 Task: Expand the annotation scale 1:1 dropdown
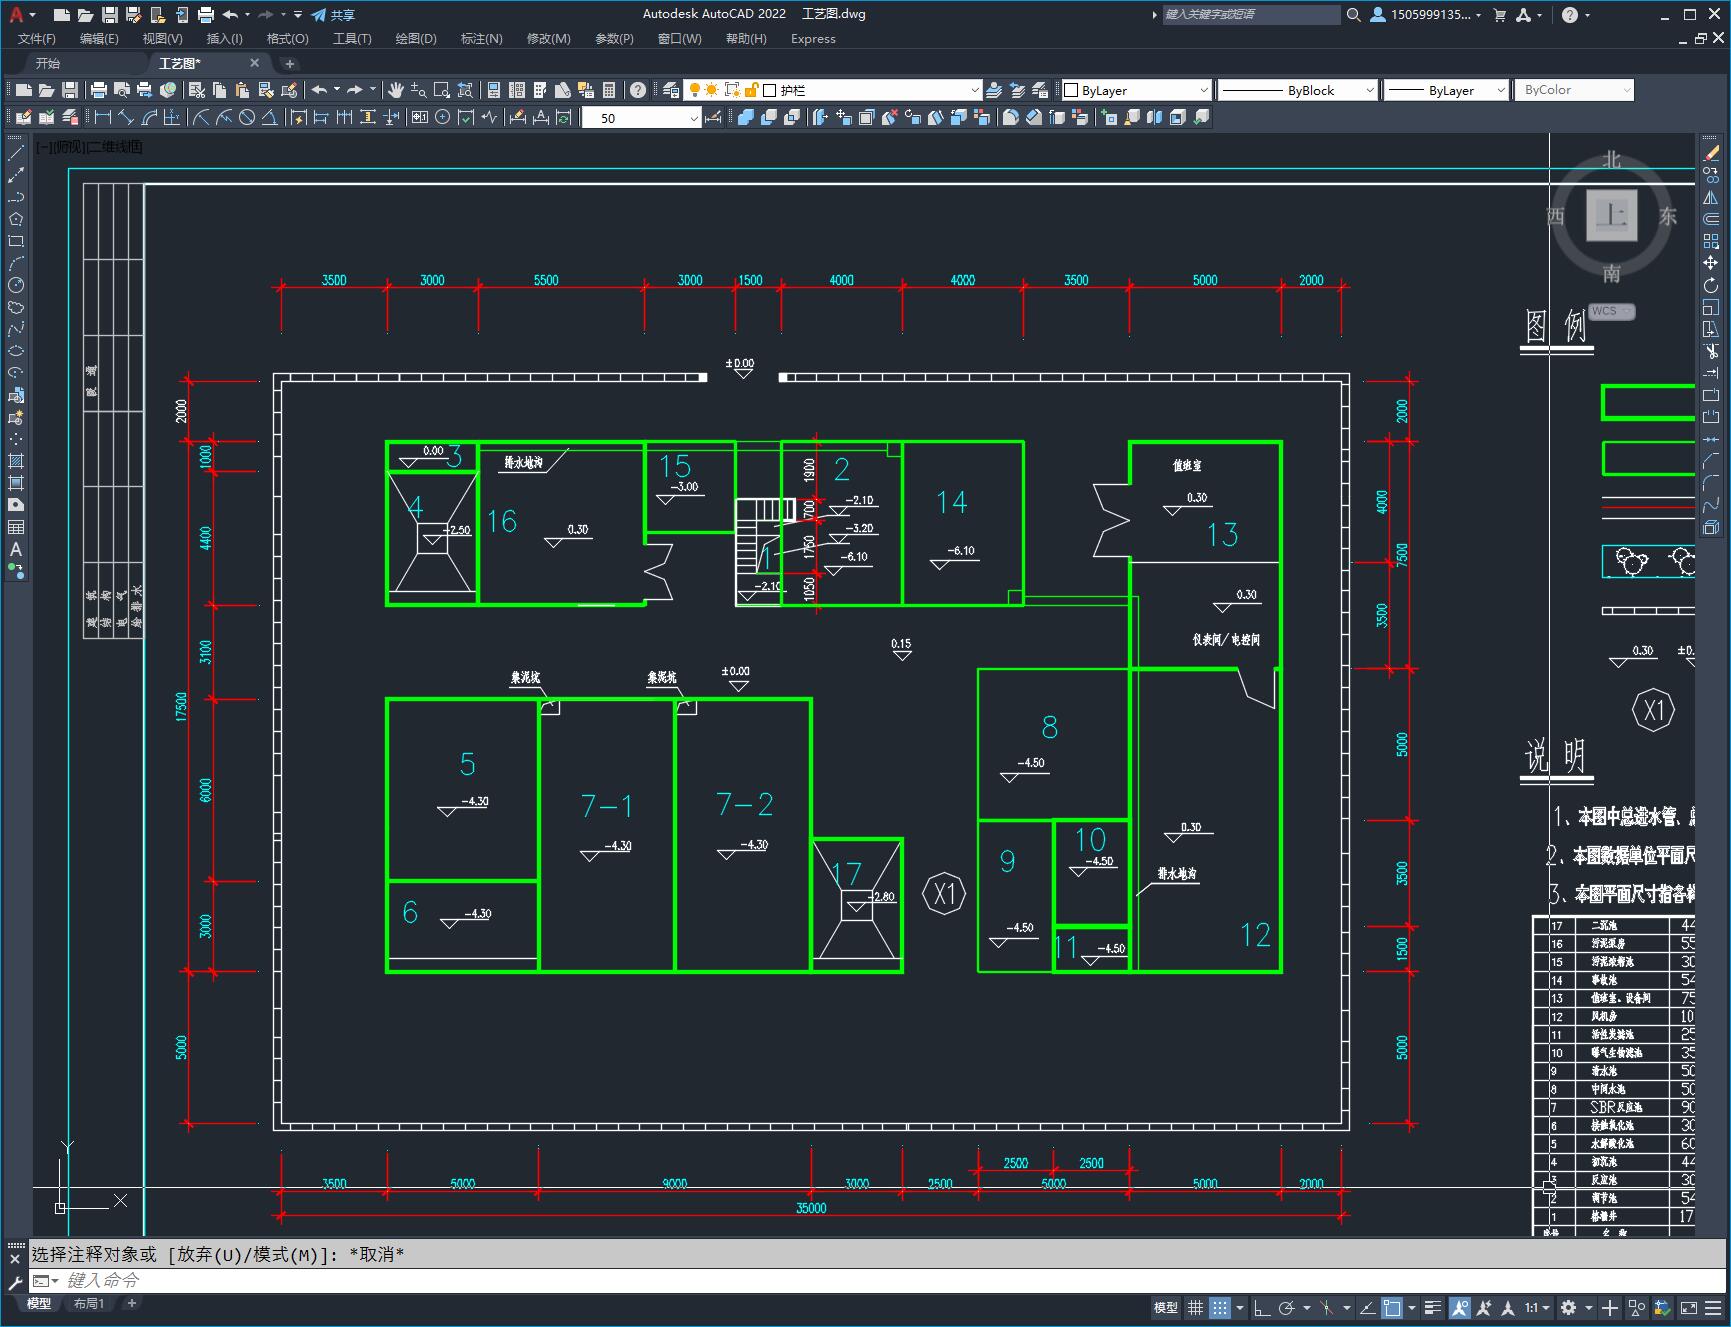pos(1537,1307)
